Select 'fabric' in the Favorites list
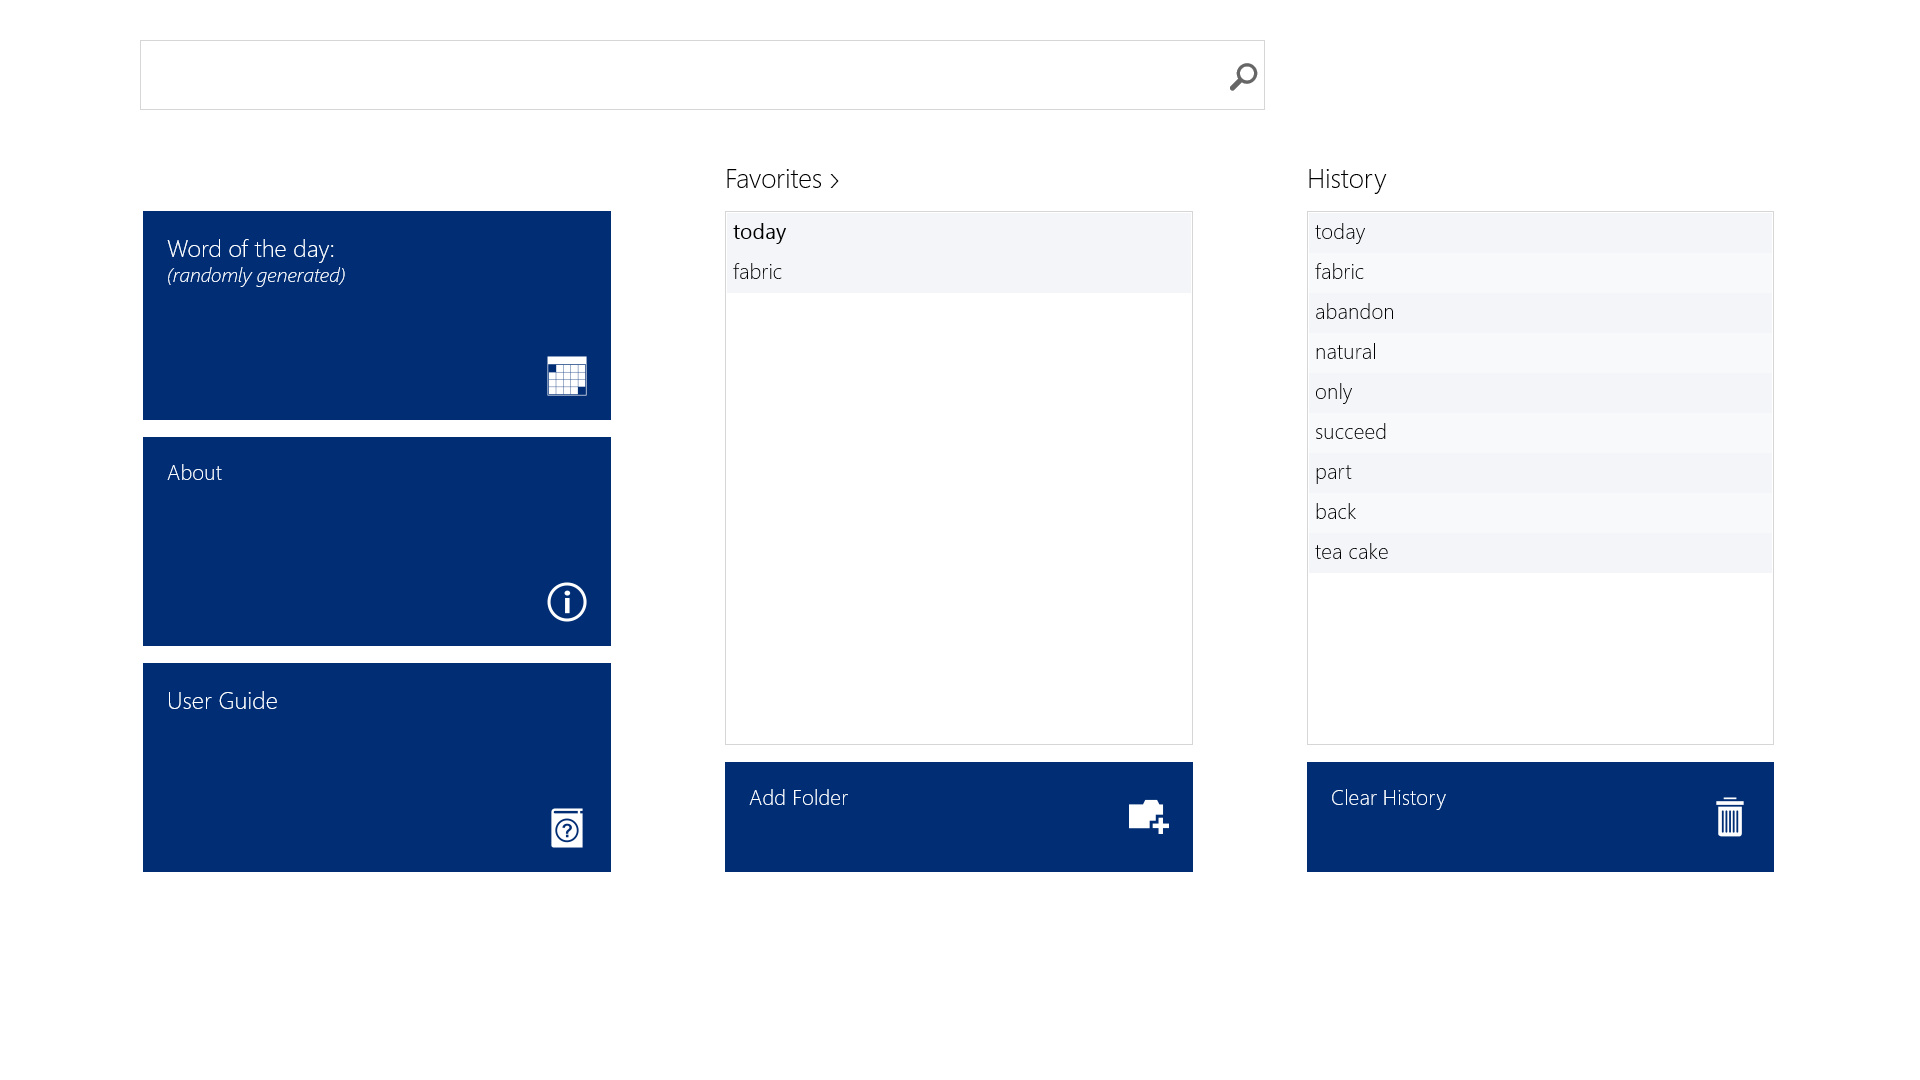The width and height of the screenshot is (1920, 1080). [758, 271]
